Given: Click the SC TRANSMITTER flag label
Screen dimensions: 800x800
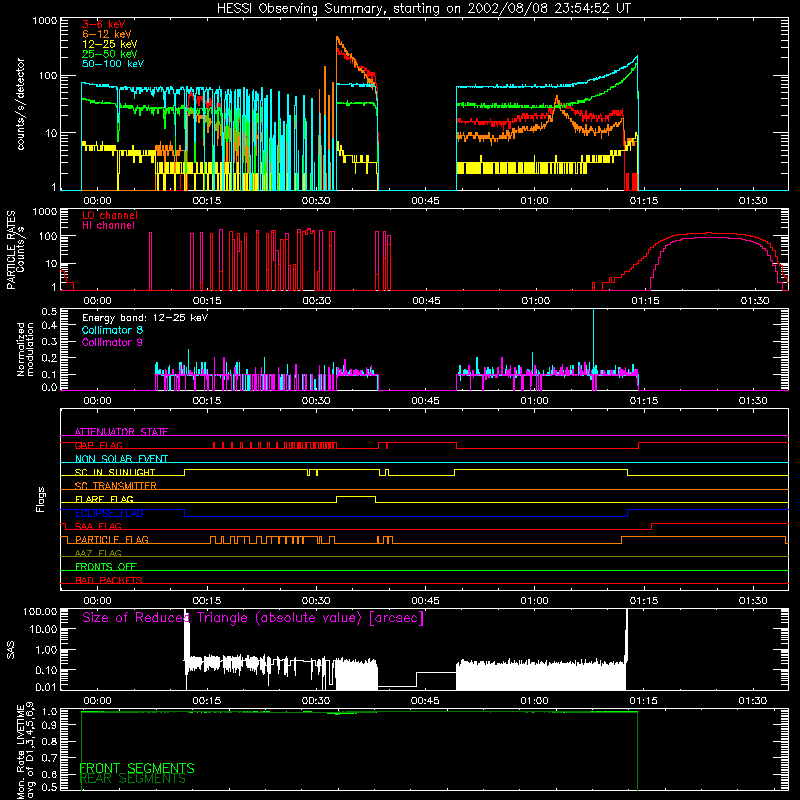Looking at the screenshot, I should click(116, 486).
